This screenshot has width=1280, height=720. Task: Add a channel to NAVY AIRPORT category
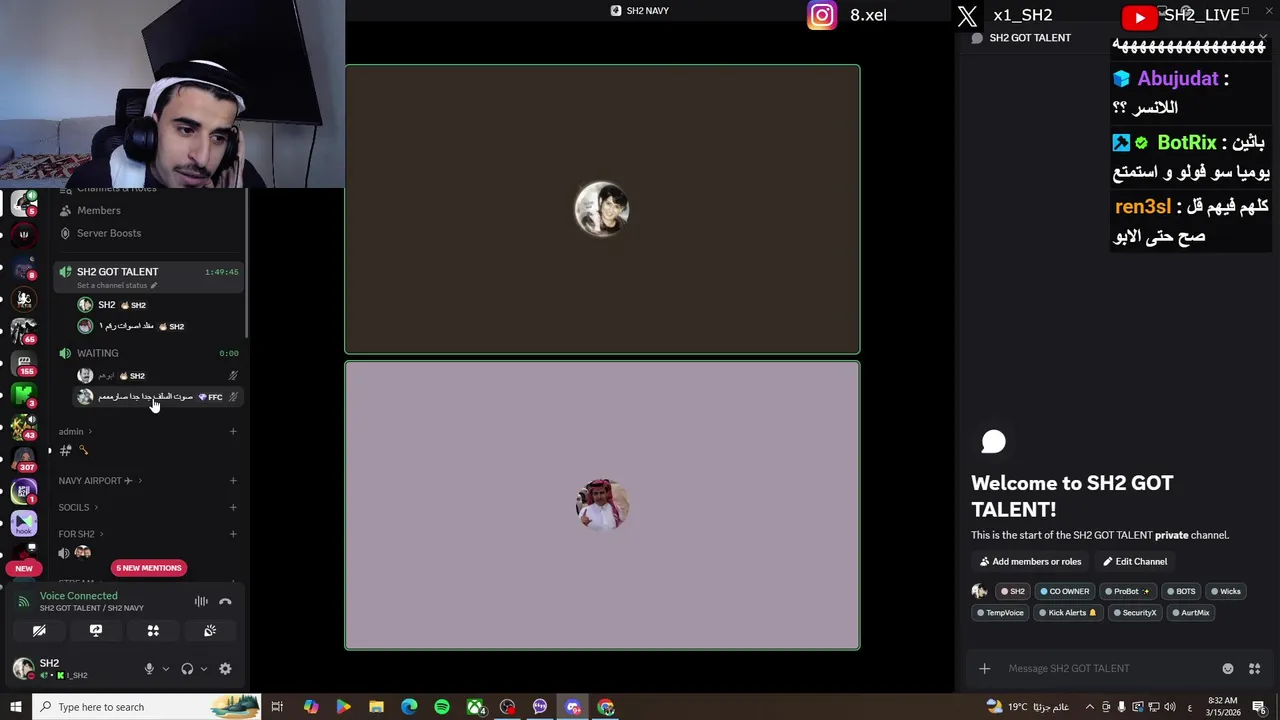pos(233,481)
